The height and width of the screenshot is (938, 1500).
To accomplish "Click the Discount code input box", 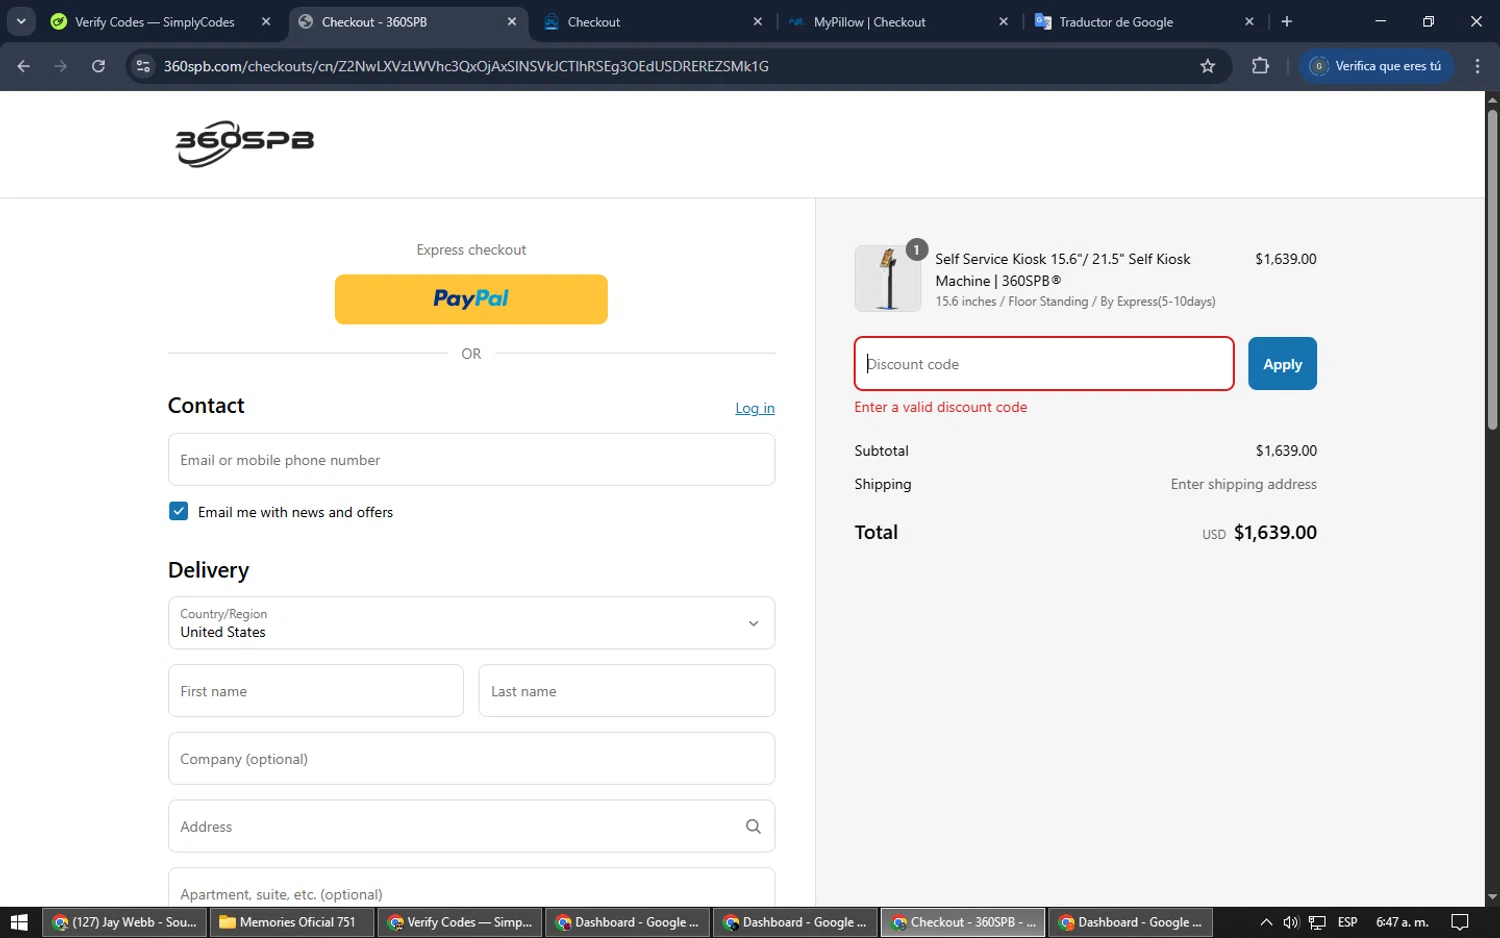I will [1044, 364].
